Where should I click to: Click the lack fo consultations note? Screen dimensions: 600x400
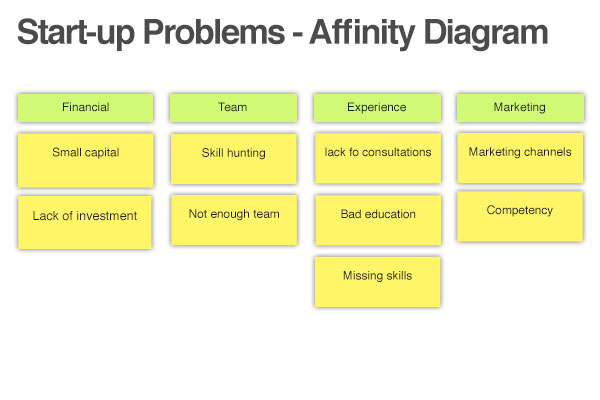(x=378, y=158)
